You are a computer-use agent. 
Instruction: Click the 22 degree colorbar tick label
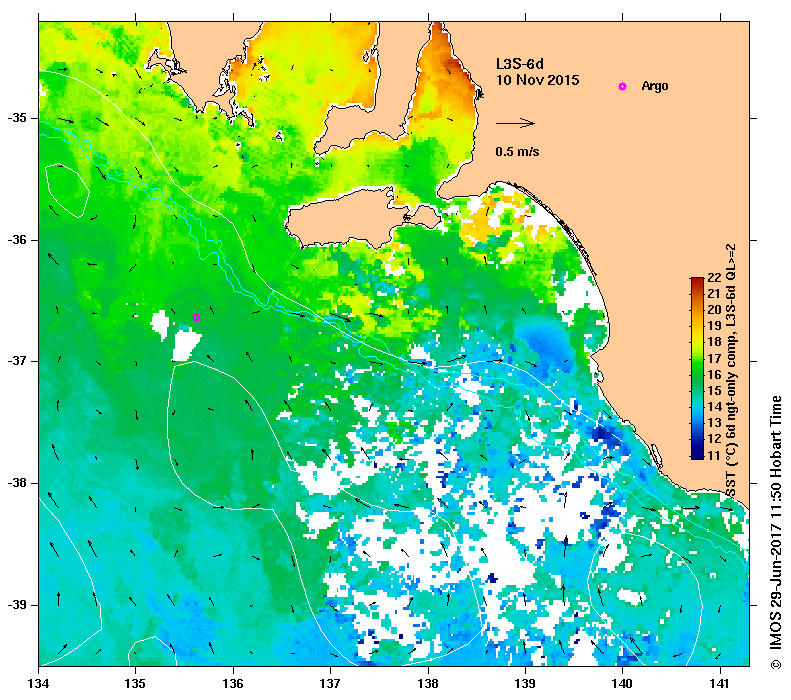[x=714, y=277]
